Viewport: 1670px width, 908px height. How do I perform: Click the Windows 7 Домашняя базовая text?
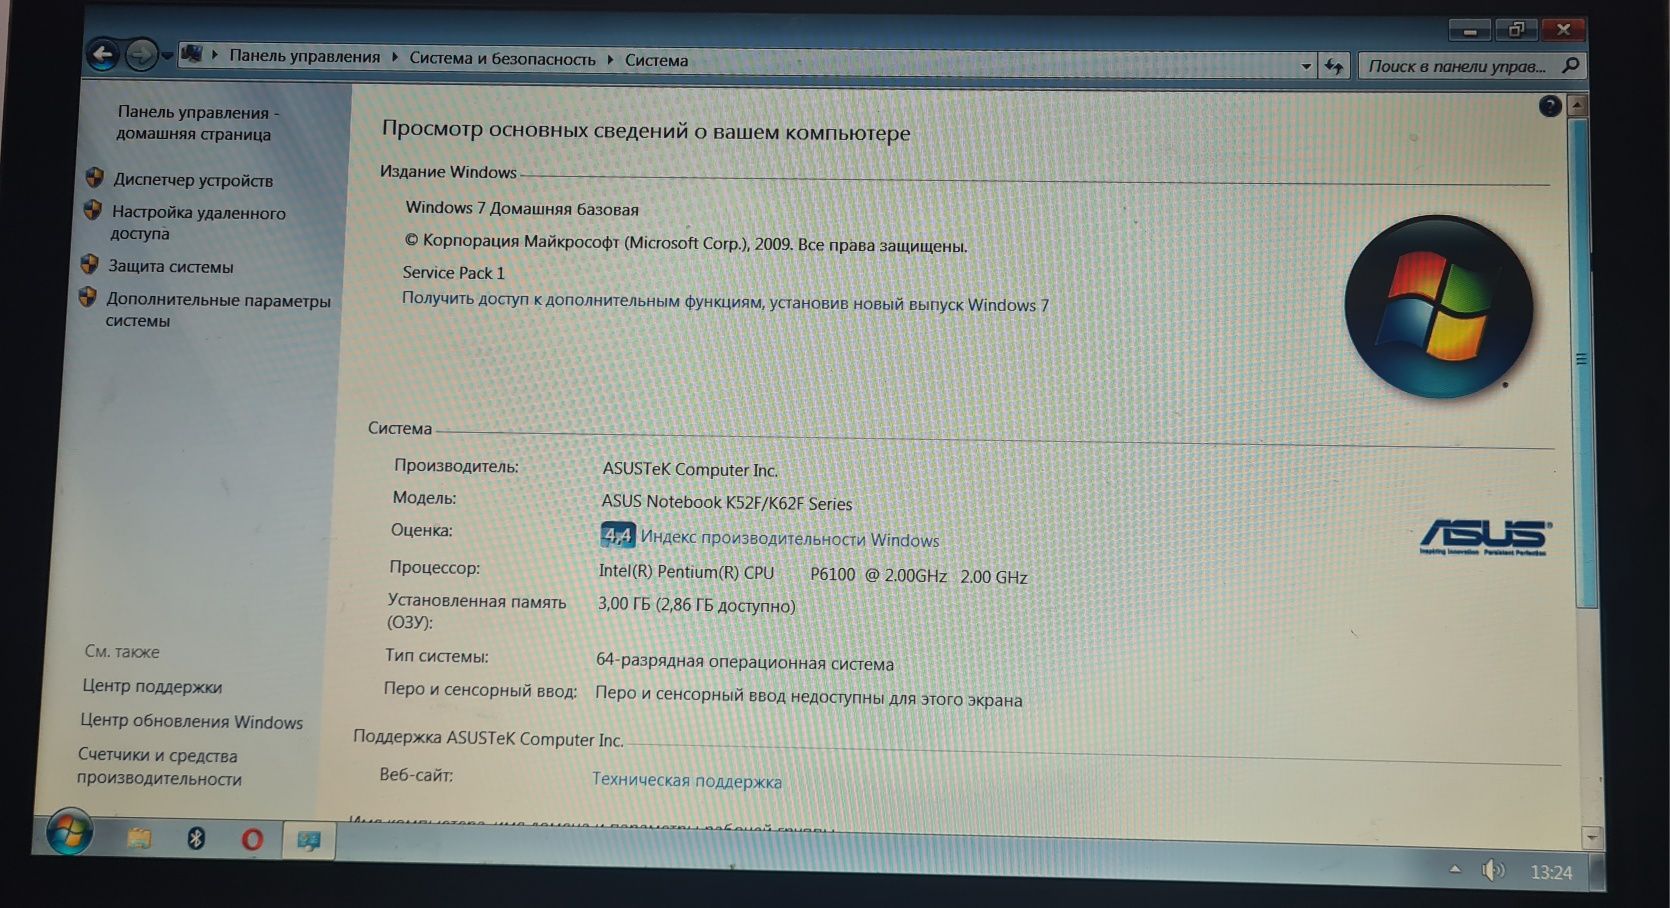pos(522,208)
